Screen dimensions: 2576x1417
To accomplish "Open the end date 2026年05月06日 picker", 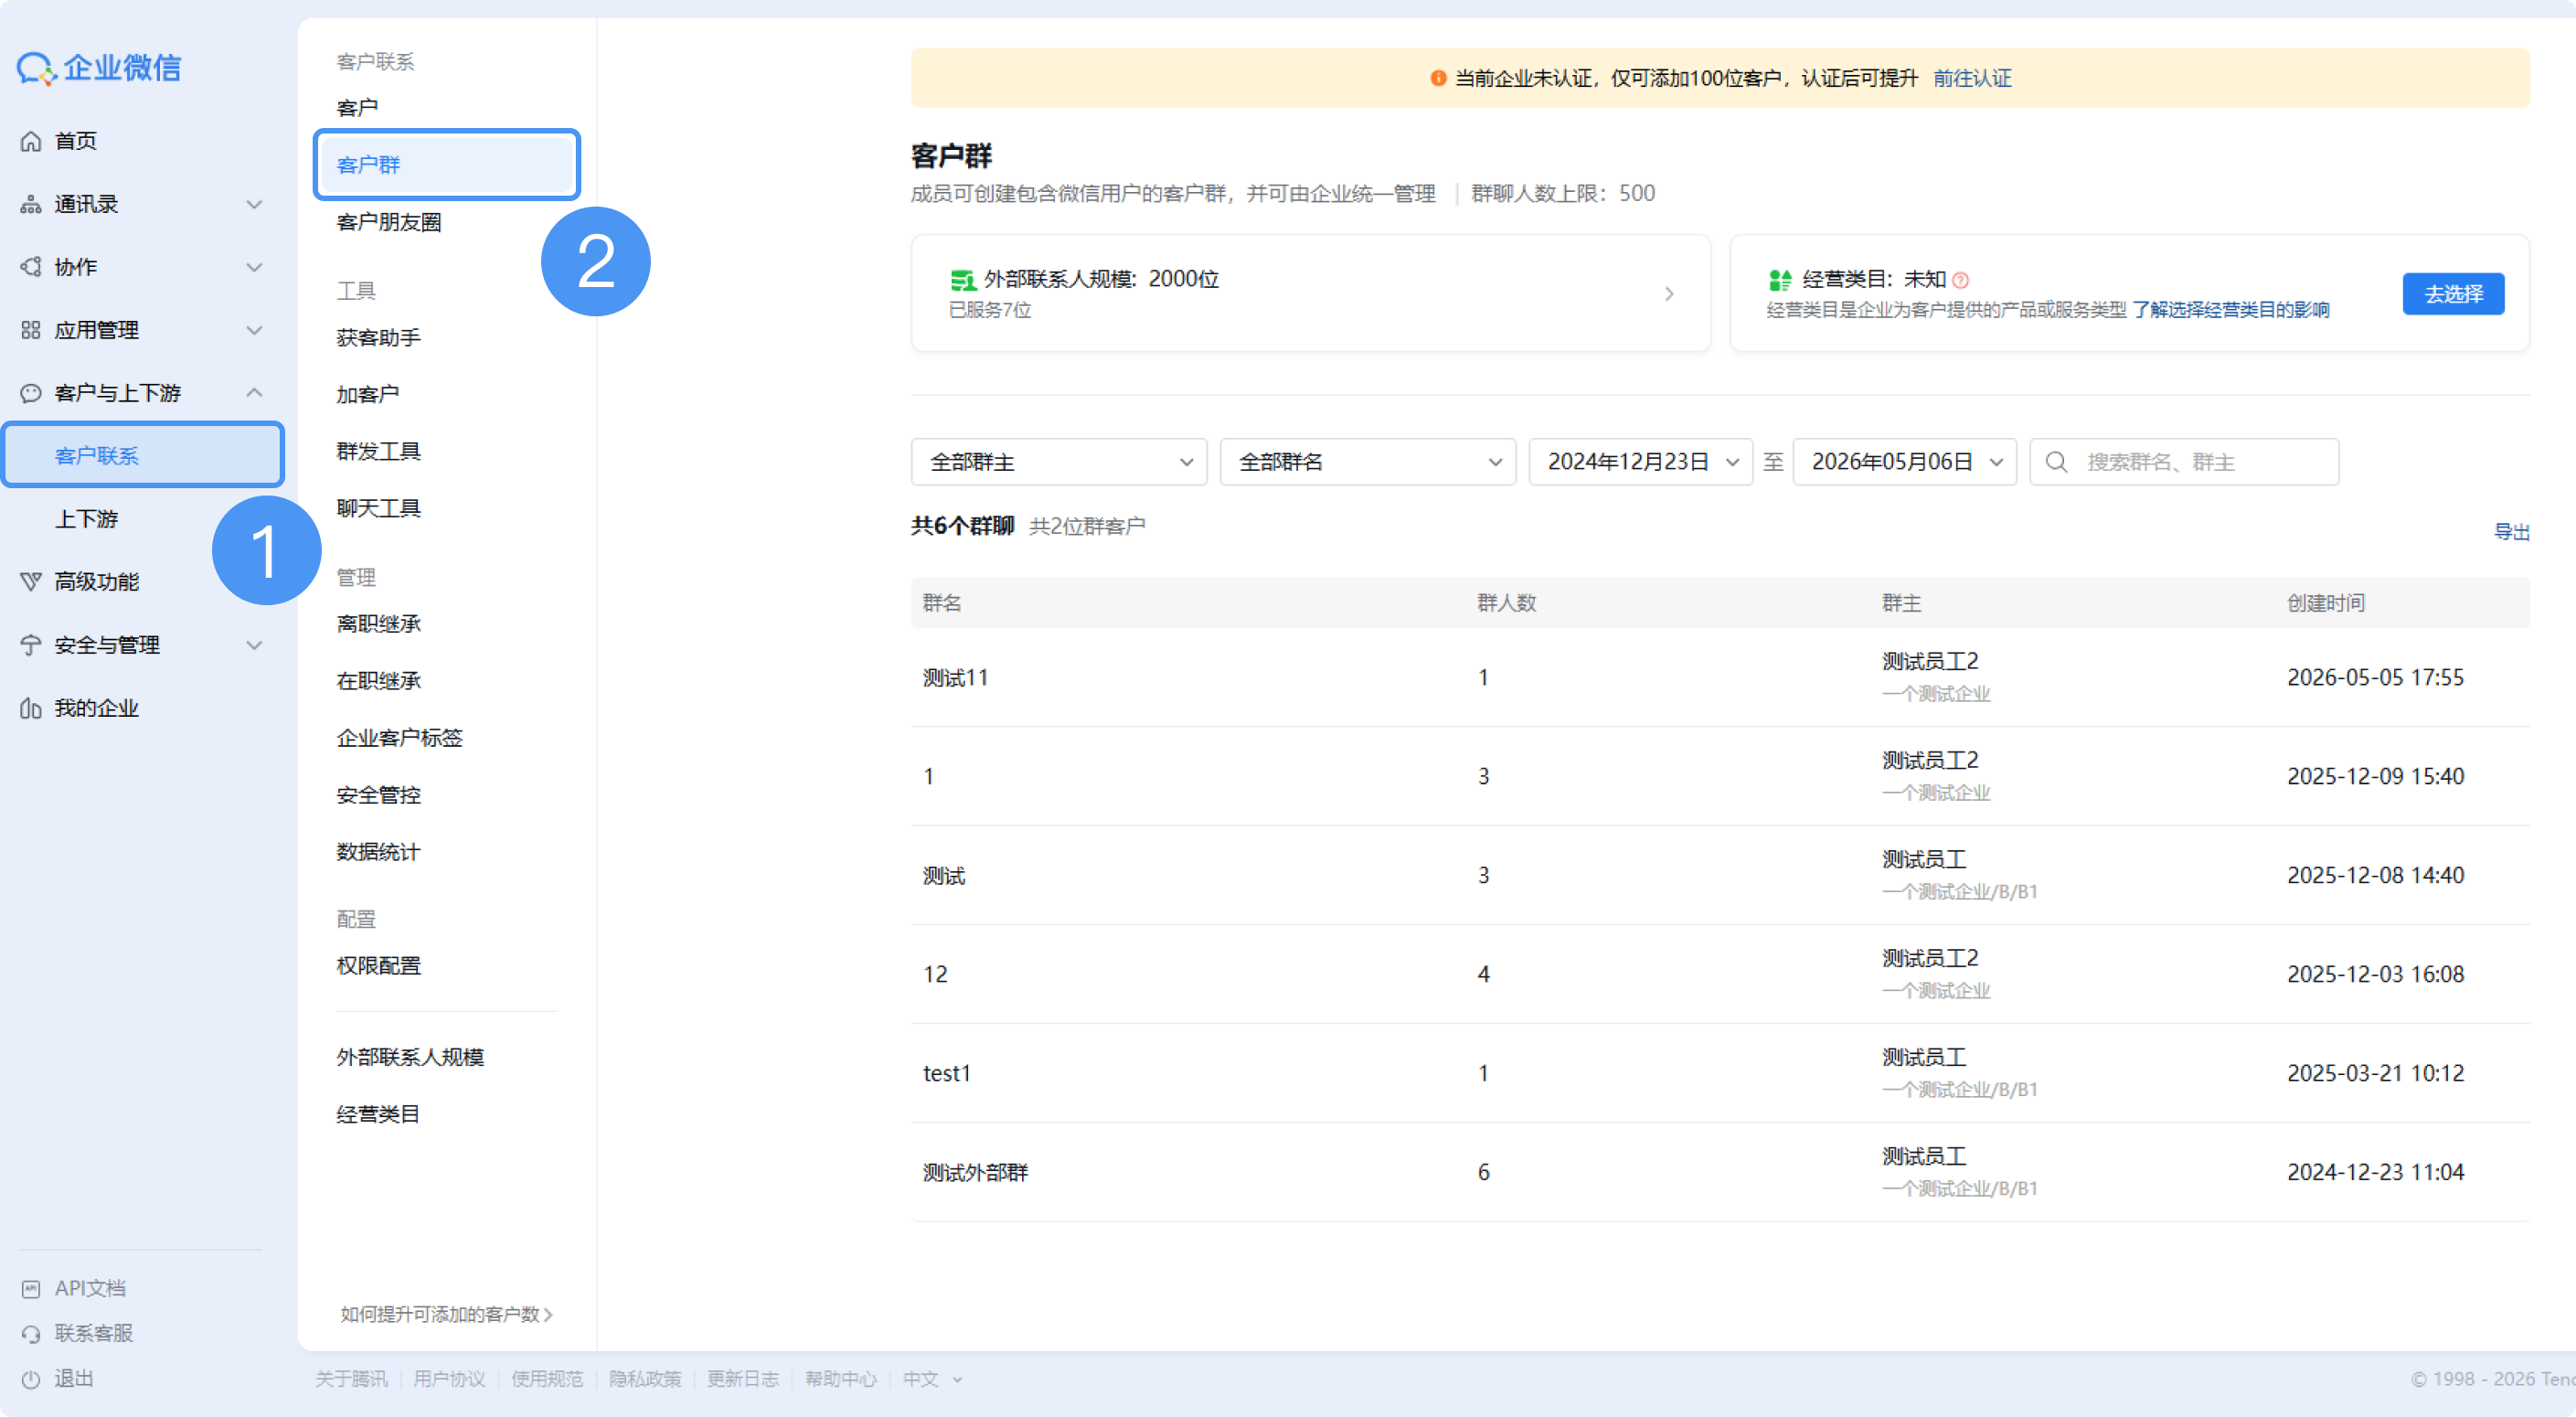I will pyautogui.click(x=1904, y=462).
